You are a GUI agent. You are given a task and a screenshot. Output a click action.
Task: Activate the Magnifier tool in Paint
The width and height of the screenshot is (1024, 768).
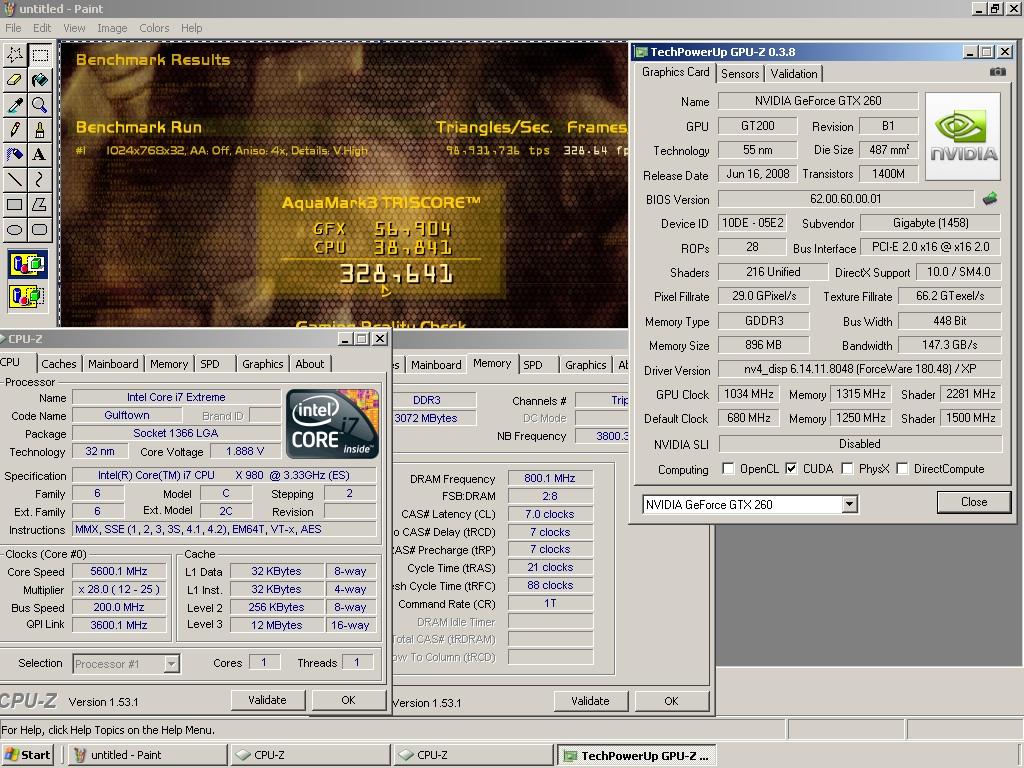click(x=40, y=104)
